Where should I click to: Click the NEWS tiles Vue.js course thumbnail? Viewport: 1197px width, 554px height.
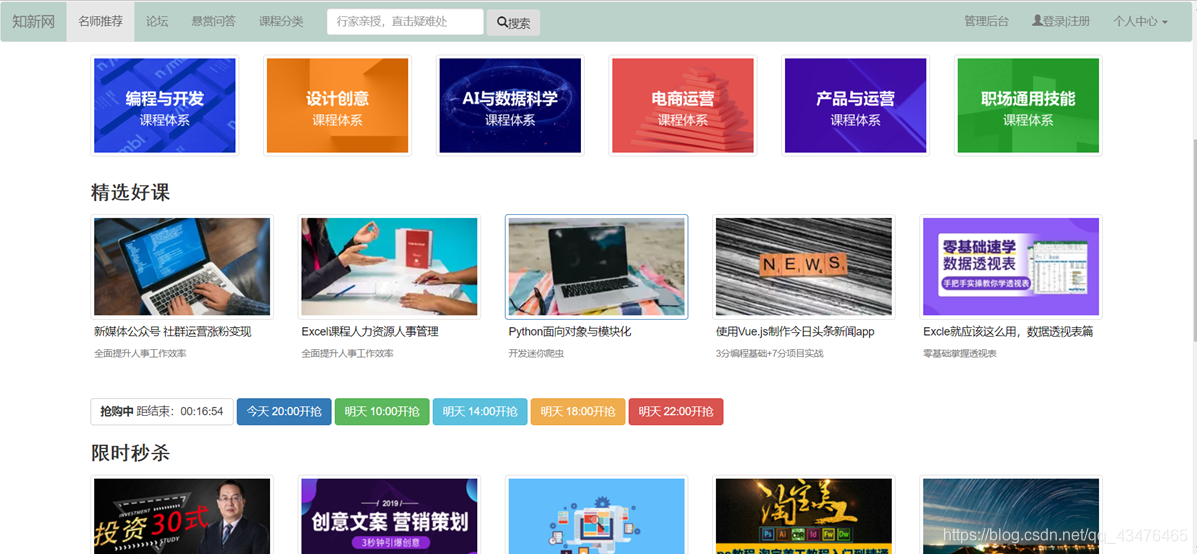coord(804,267)
